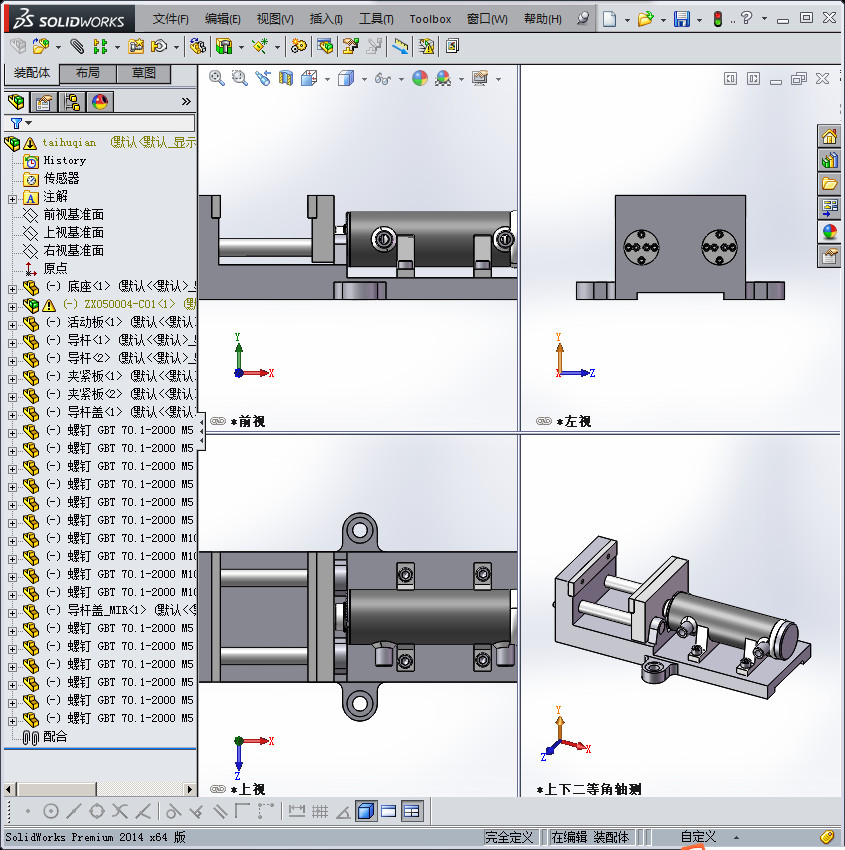Screen dimensions: 845x850
Task: Expand the 导杆盖_MIR<1> component node
Action: (x=12, y=613)
